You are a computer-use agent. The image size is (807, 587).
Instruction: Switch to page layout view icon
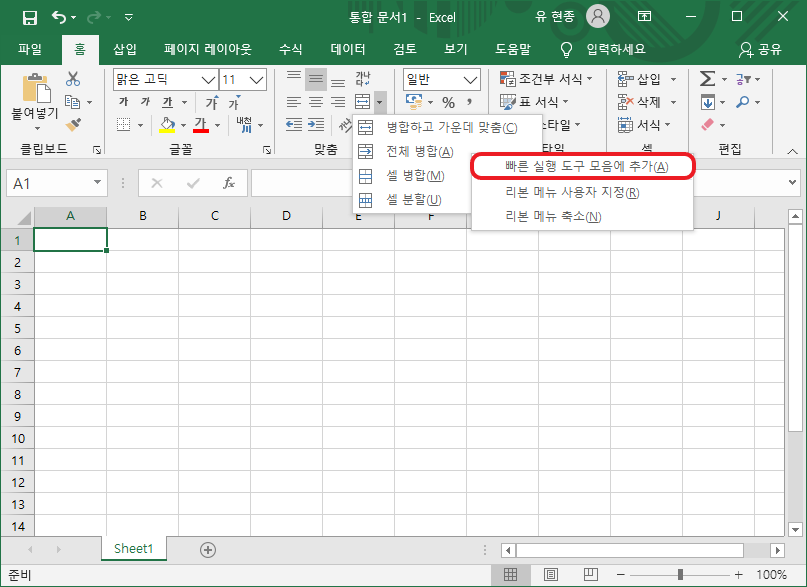click(x=550, y=574)
